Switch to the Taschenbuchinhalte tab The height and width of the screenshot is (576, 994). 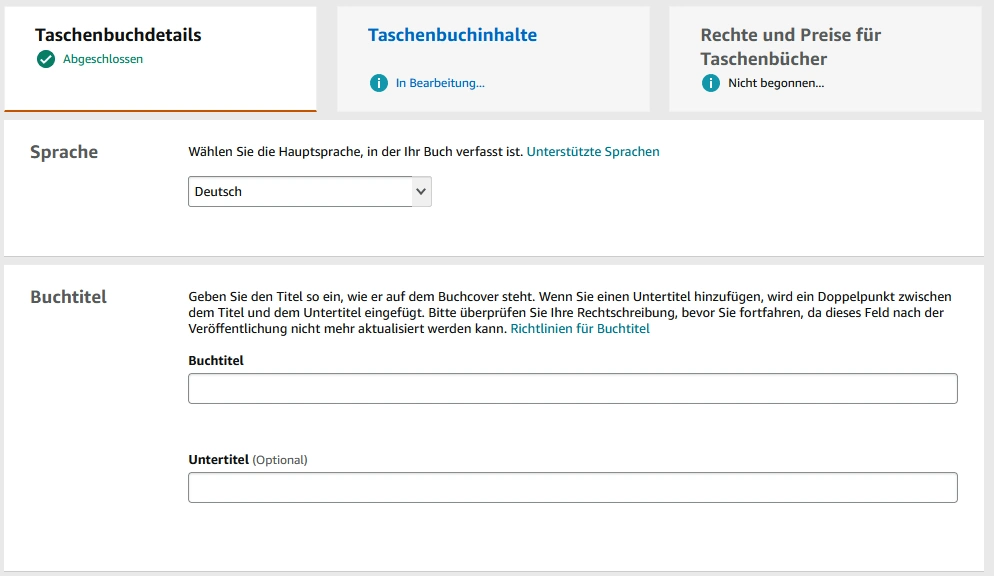click(452, 35)
